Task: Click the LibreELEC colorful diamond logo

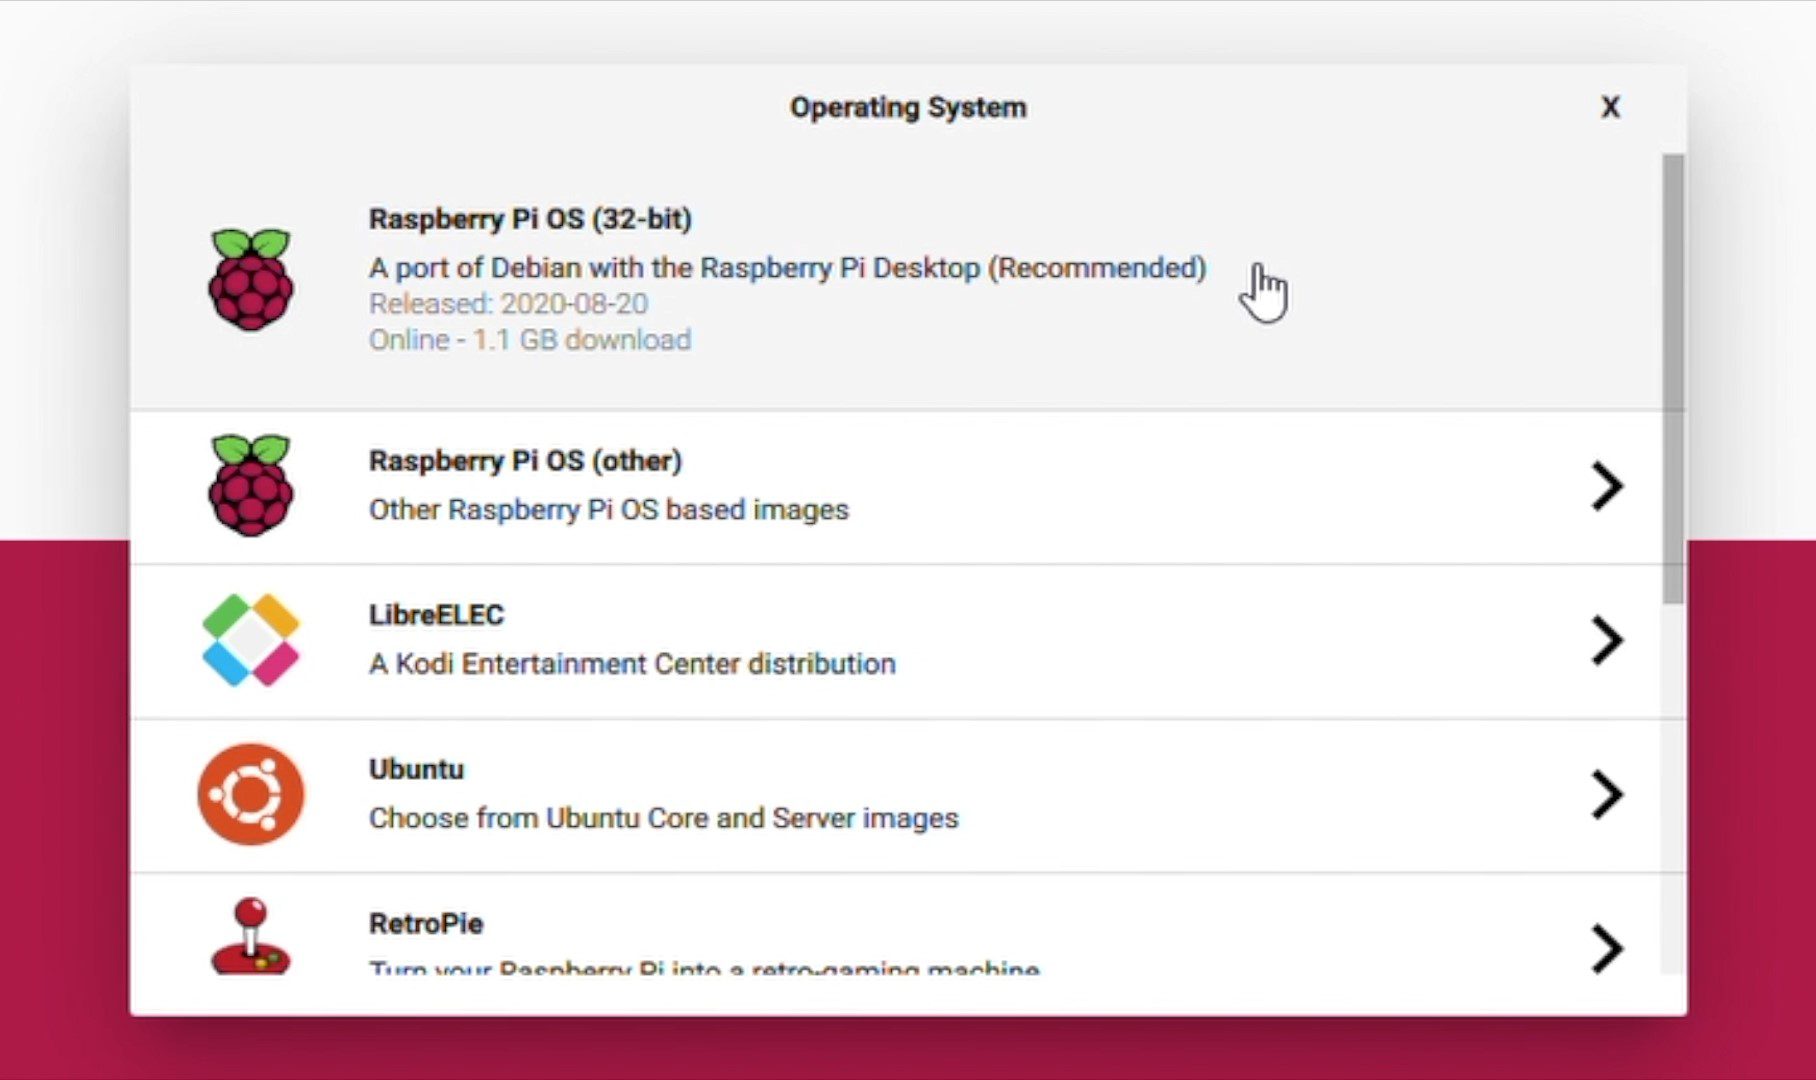Action: 250,640
